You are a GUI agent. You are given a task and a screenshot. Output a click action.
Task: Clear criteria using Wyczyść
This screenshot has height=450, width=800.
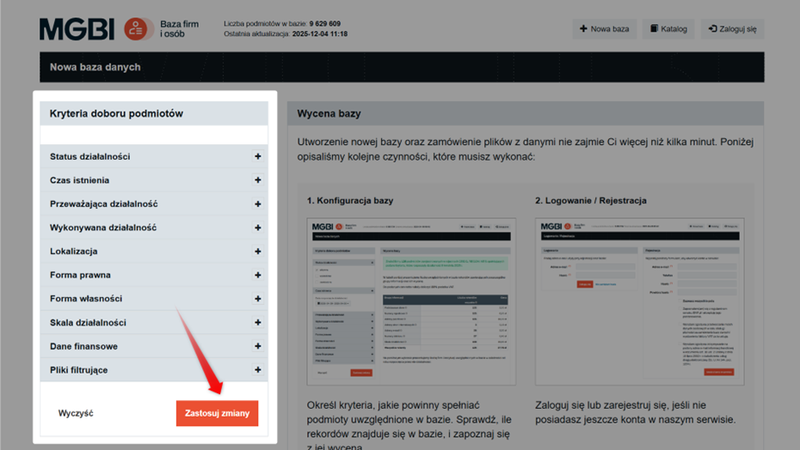[x=76, y=414]
